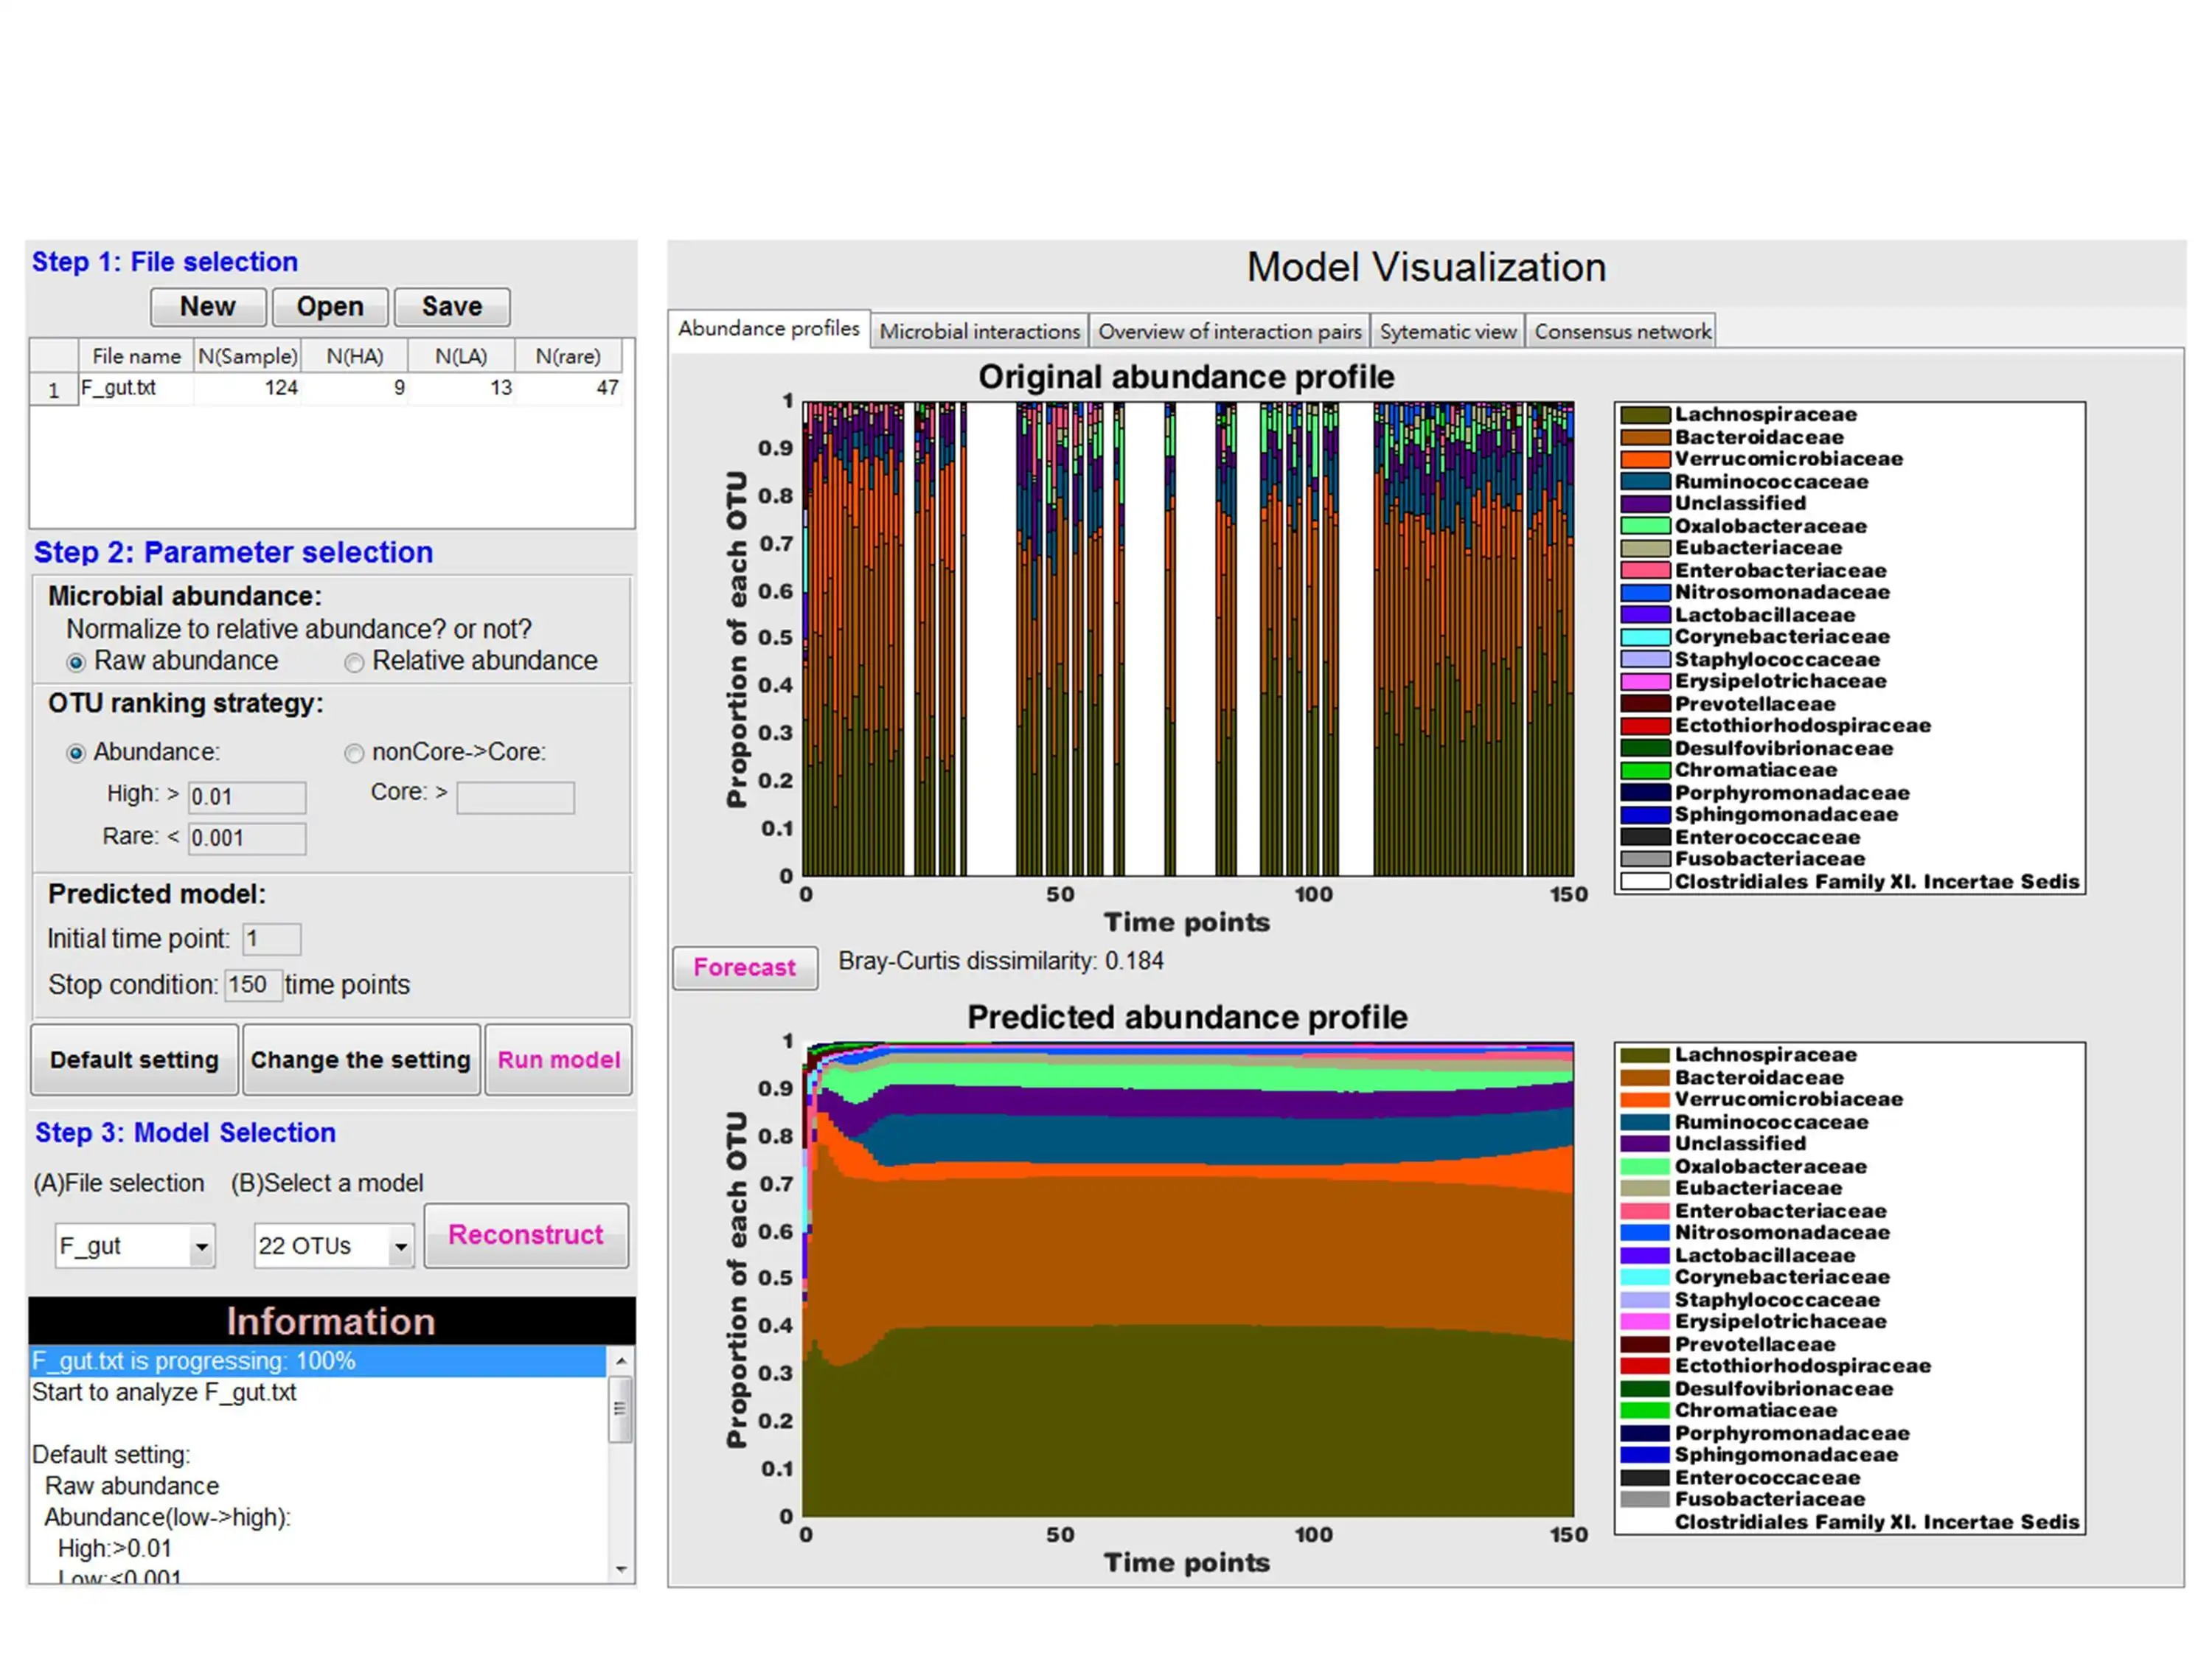Select the F_gut.txt file name cell
2212x1659 pixels.
click(136, 388)
